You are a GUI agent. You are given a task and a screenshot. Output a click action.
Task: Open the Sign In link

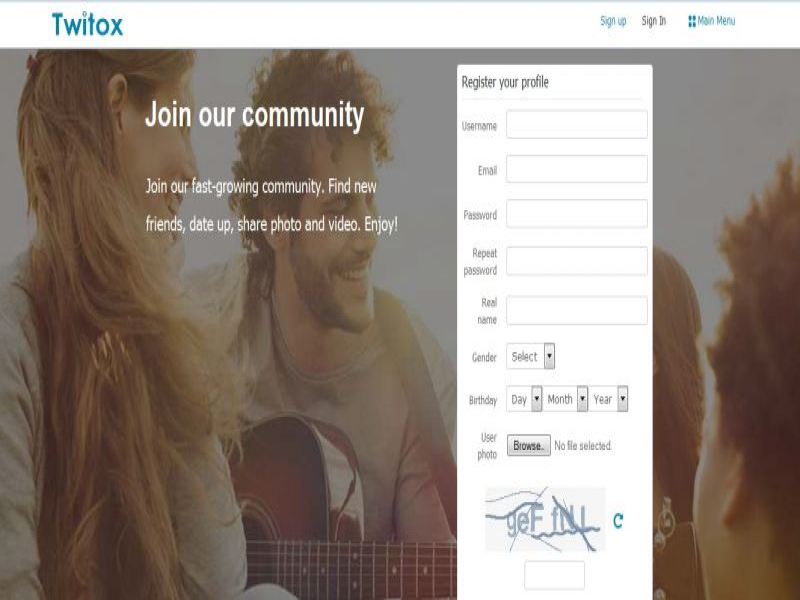[654, 21]
